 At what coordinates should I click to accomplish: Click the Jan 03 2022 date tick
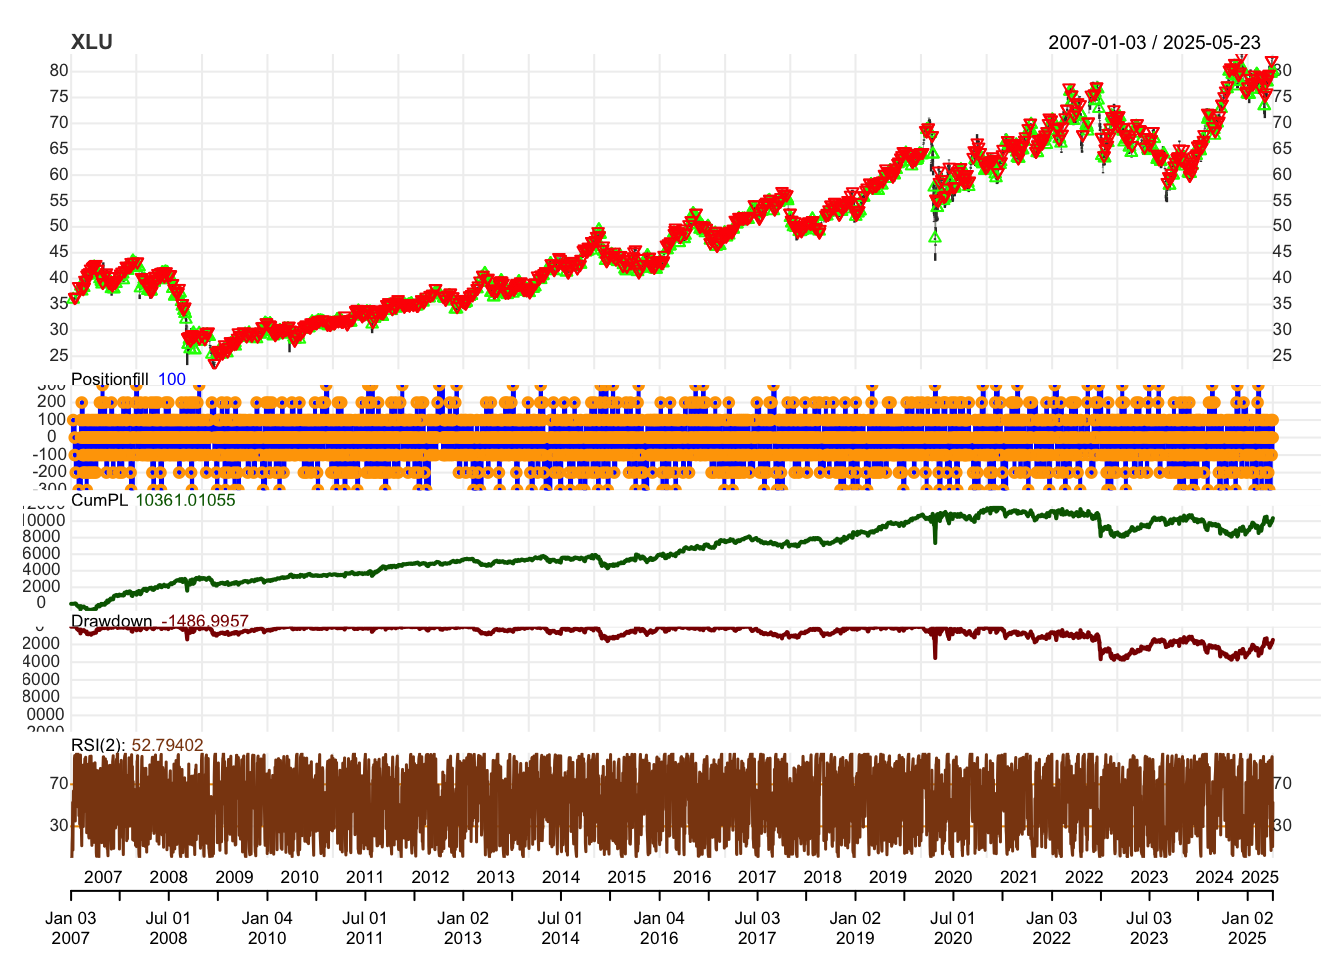click(1052, 928)
